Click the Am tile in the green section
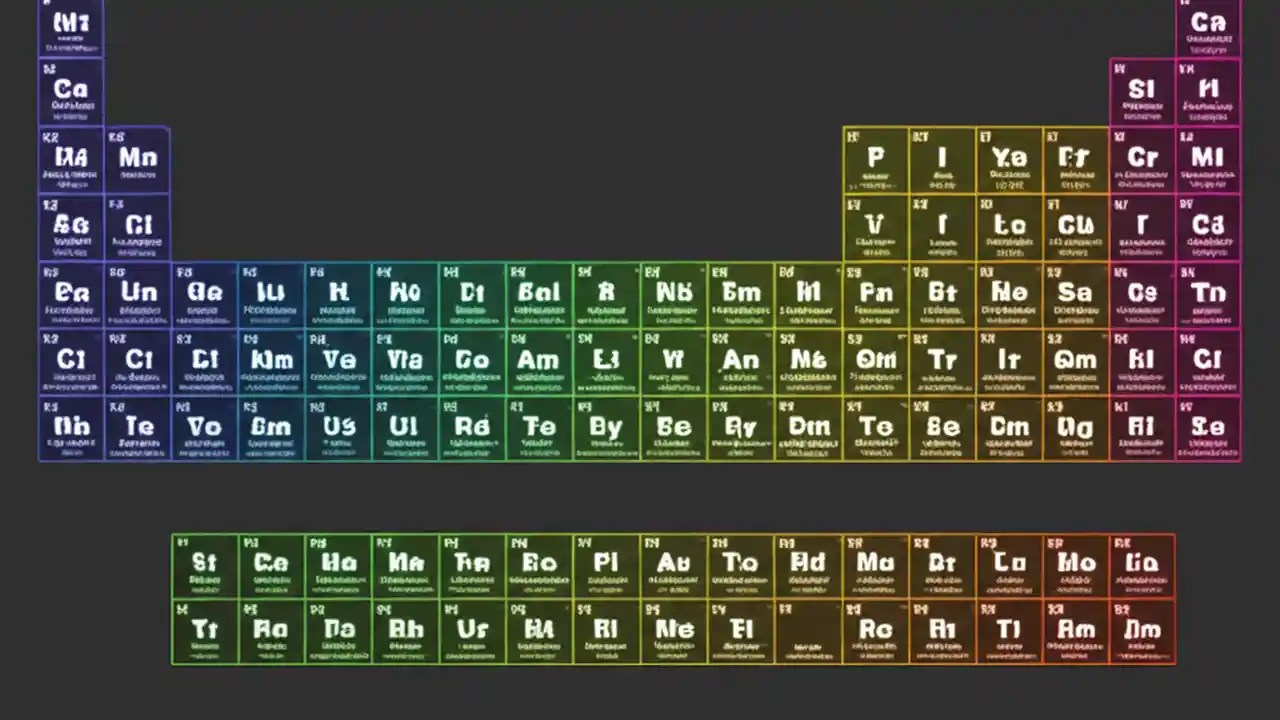 pyautogui.click(x=538, y=360)
